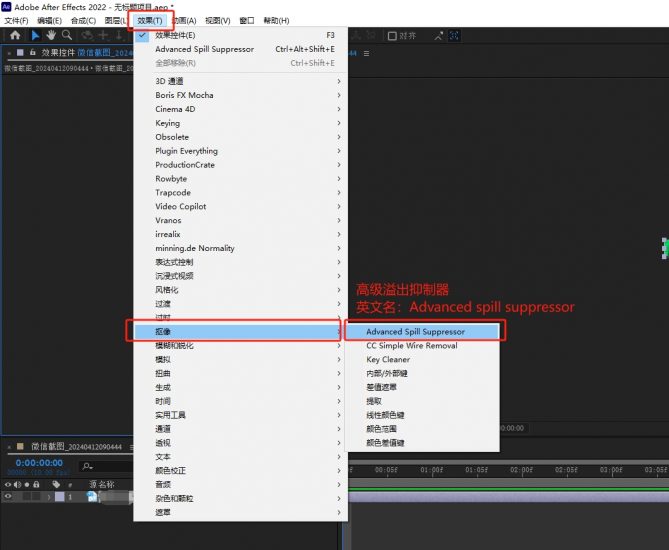Open the 颜色校正 category
This screenshot has width=669, height=550.
tap(241, 471)
